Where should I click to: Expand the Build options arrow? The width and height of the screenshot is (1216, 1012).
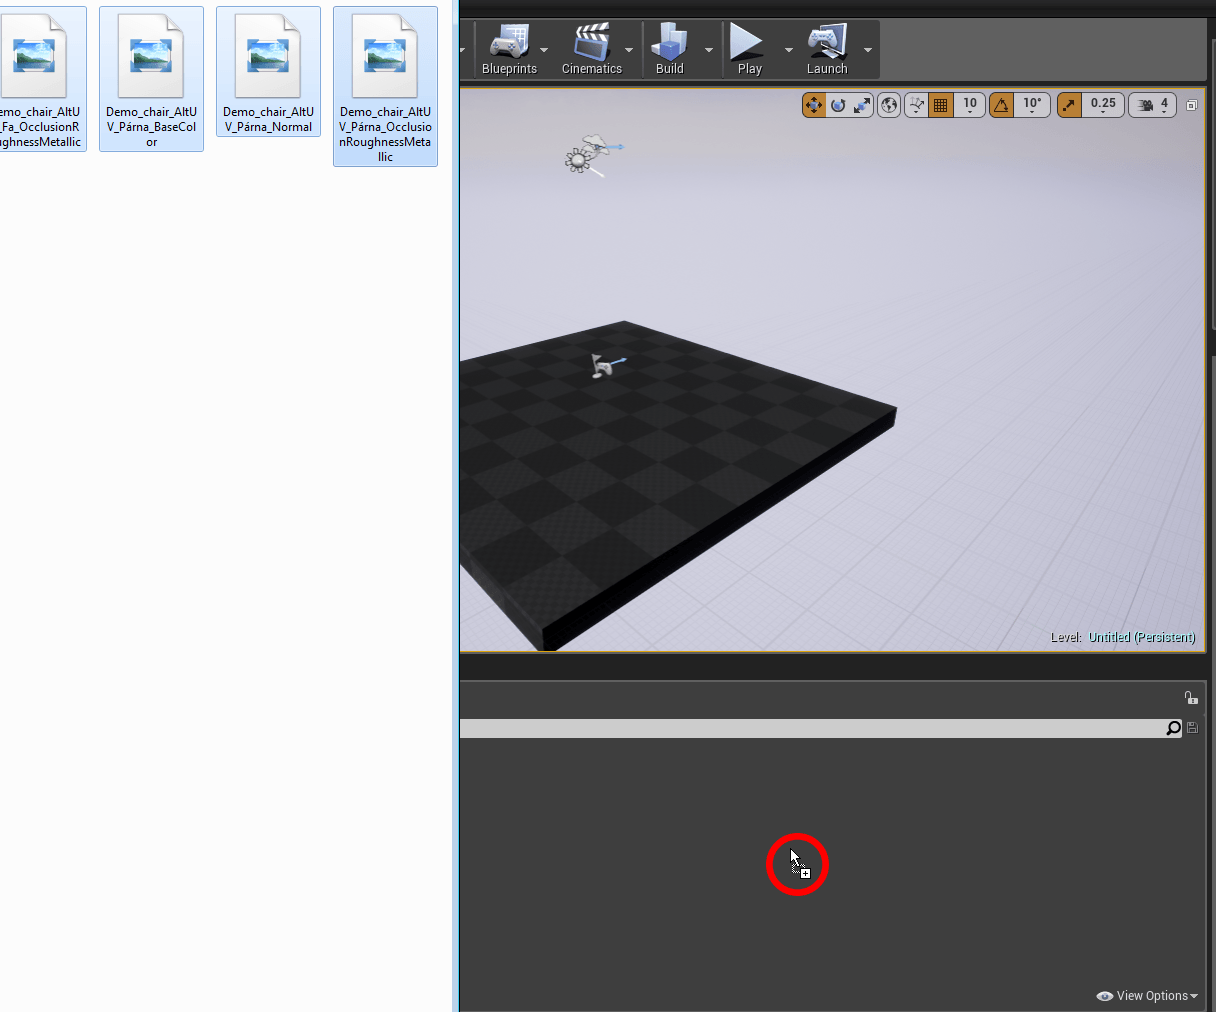[709, 50]
